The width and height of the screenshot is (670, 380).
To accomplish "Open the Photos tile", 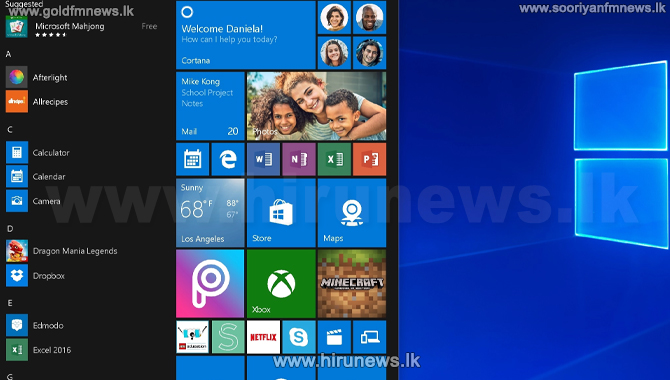I will tap(317, 106).
